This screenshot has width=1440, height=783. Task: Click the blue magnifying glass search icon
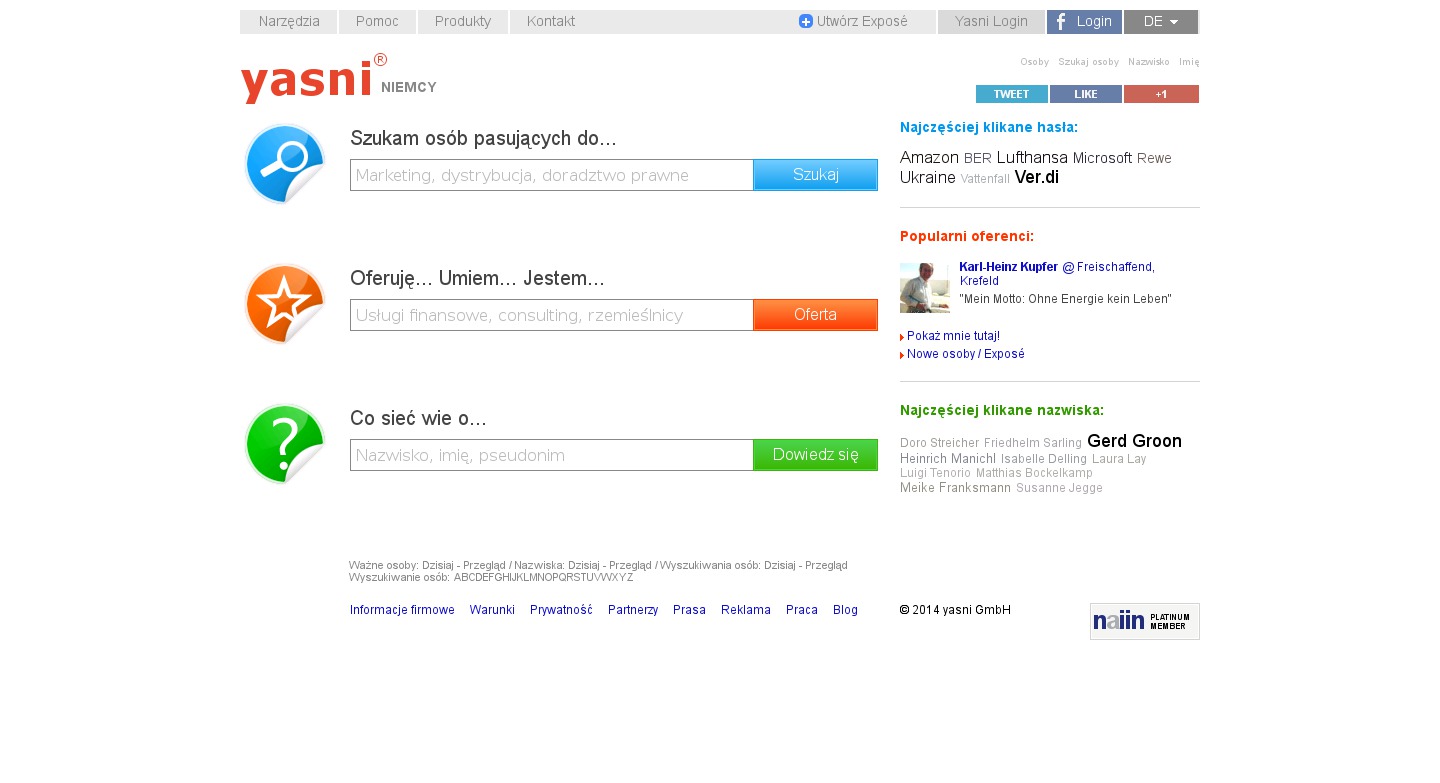pos(285,164)
